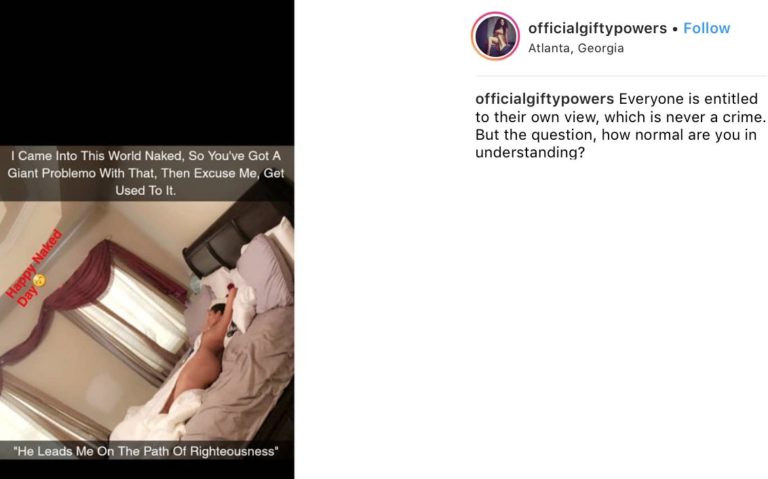Image resolution: width=768 pixels, height=479 pixels.
Task: Select the red Happy Naked Day sticker text
Action: [33, 268]
